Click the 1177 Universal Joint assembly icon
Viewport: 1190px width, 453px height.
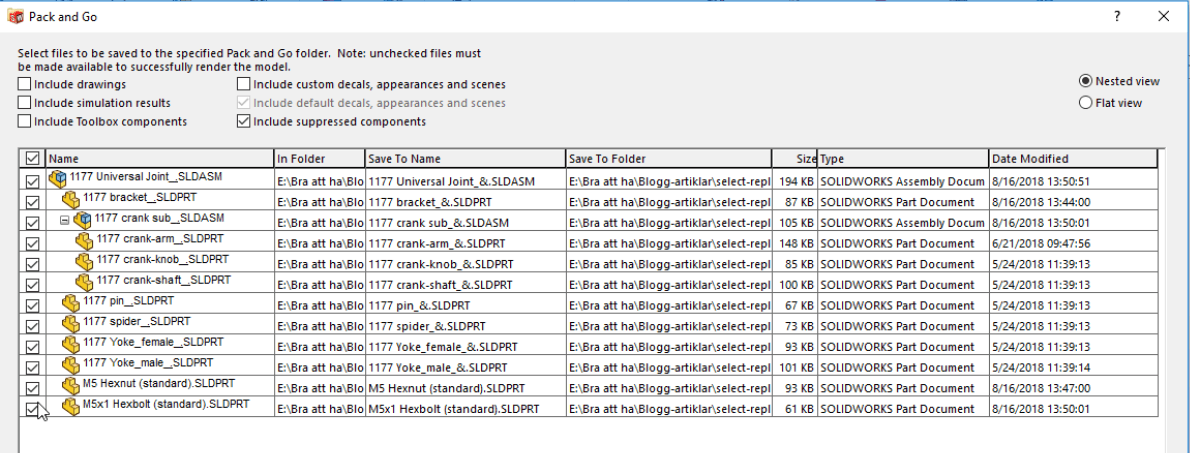tap(57, 179)
